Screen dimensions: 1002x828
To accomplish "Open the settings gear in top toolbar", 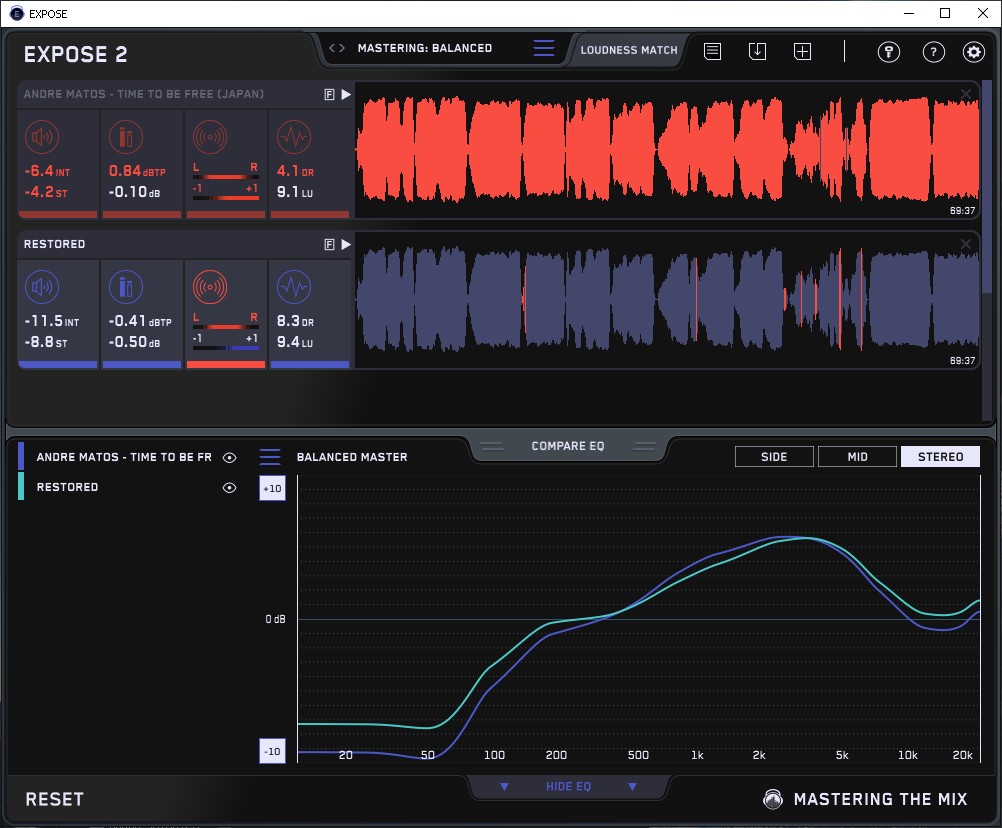I will pos(973,52).
